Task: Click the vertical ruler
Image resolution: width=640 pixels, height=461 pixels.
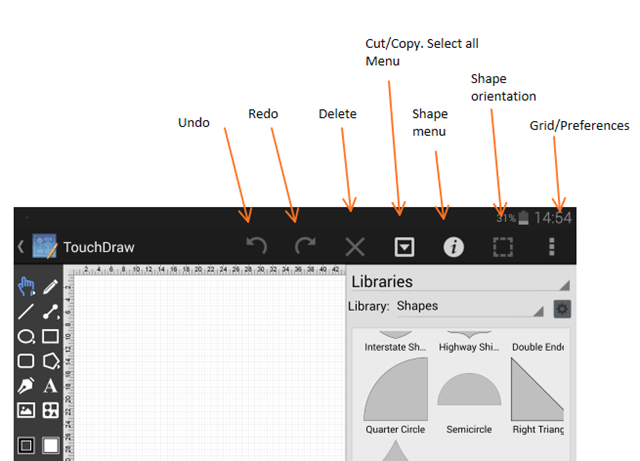Action: (69, 368)
